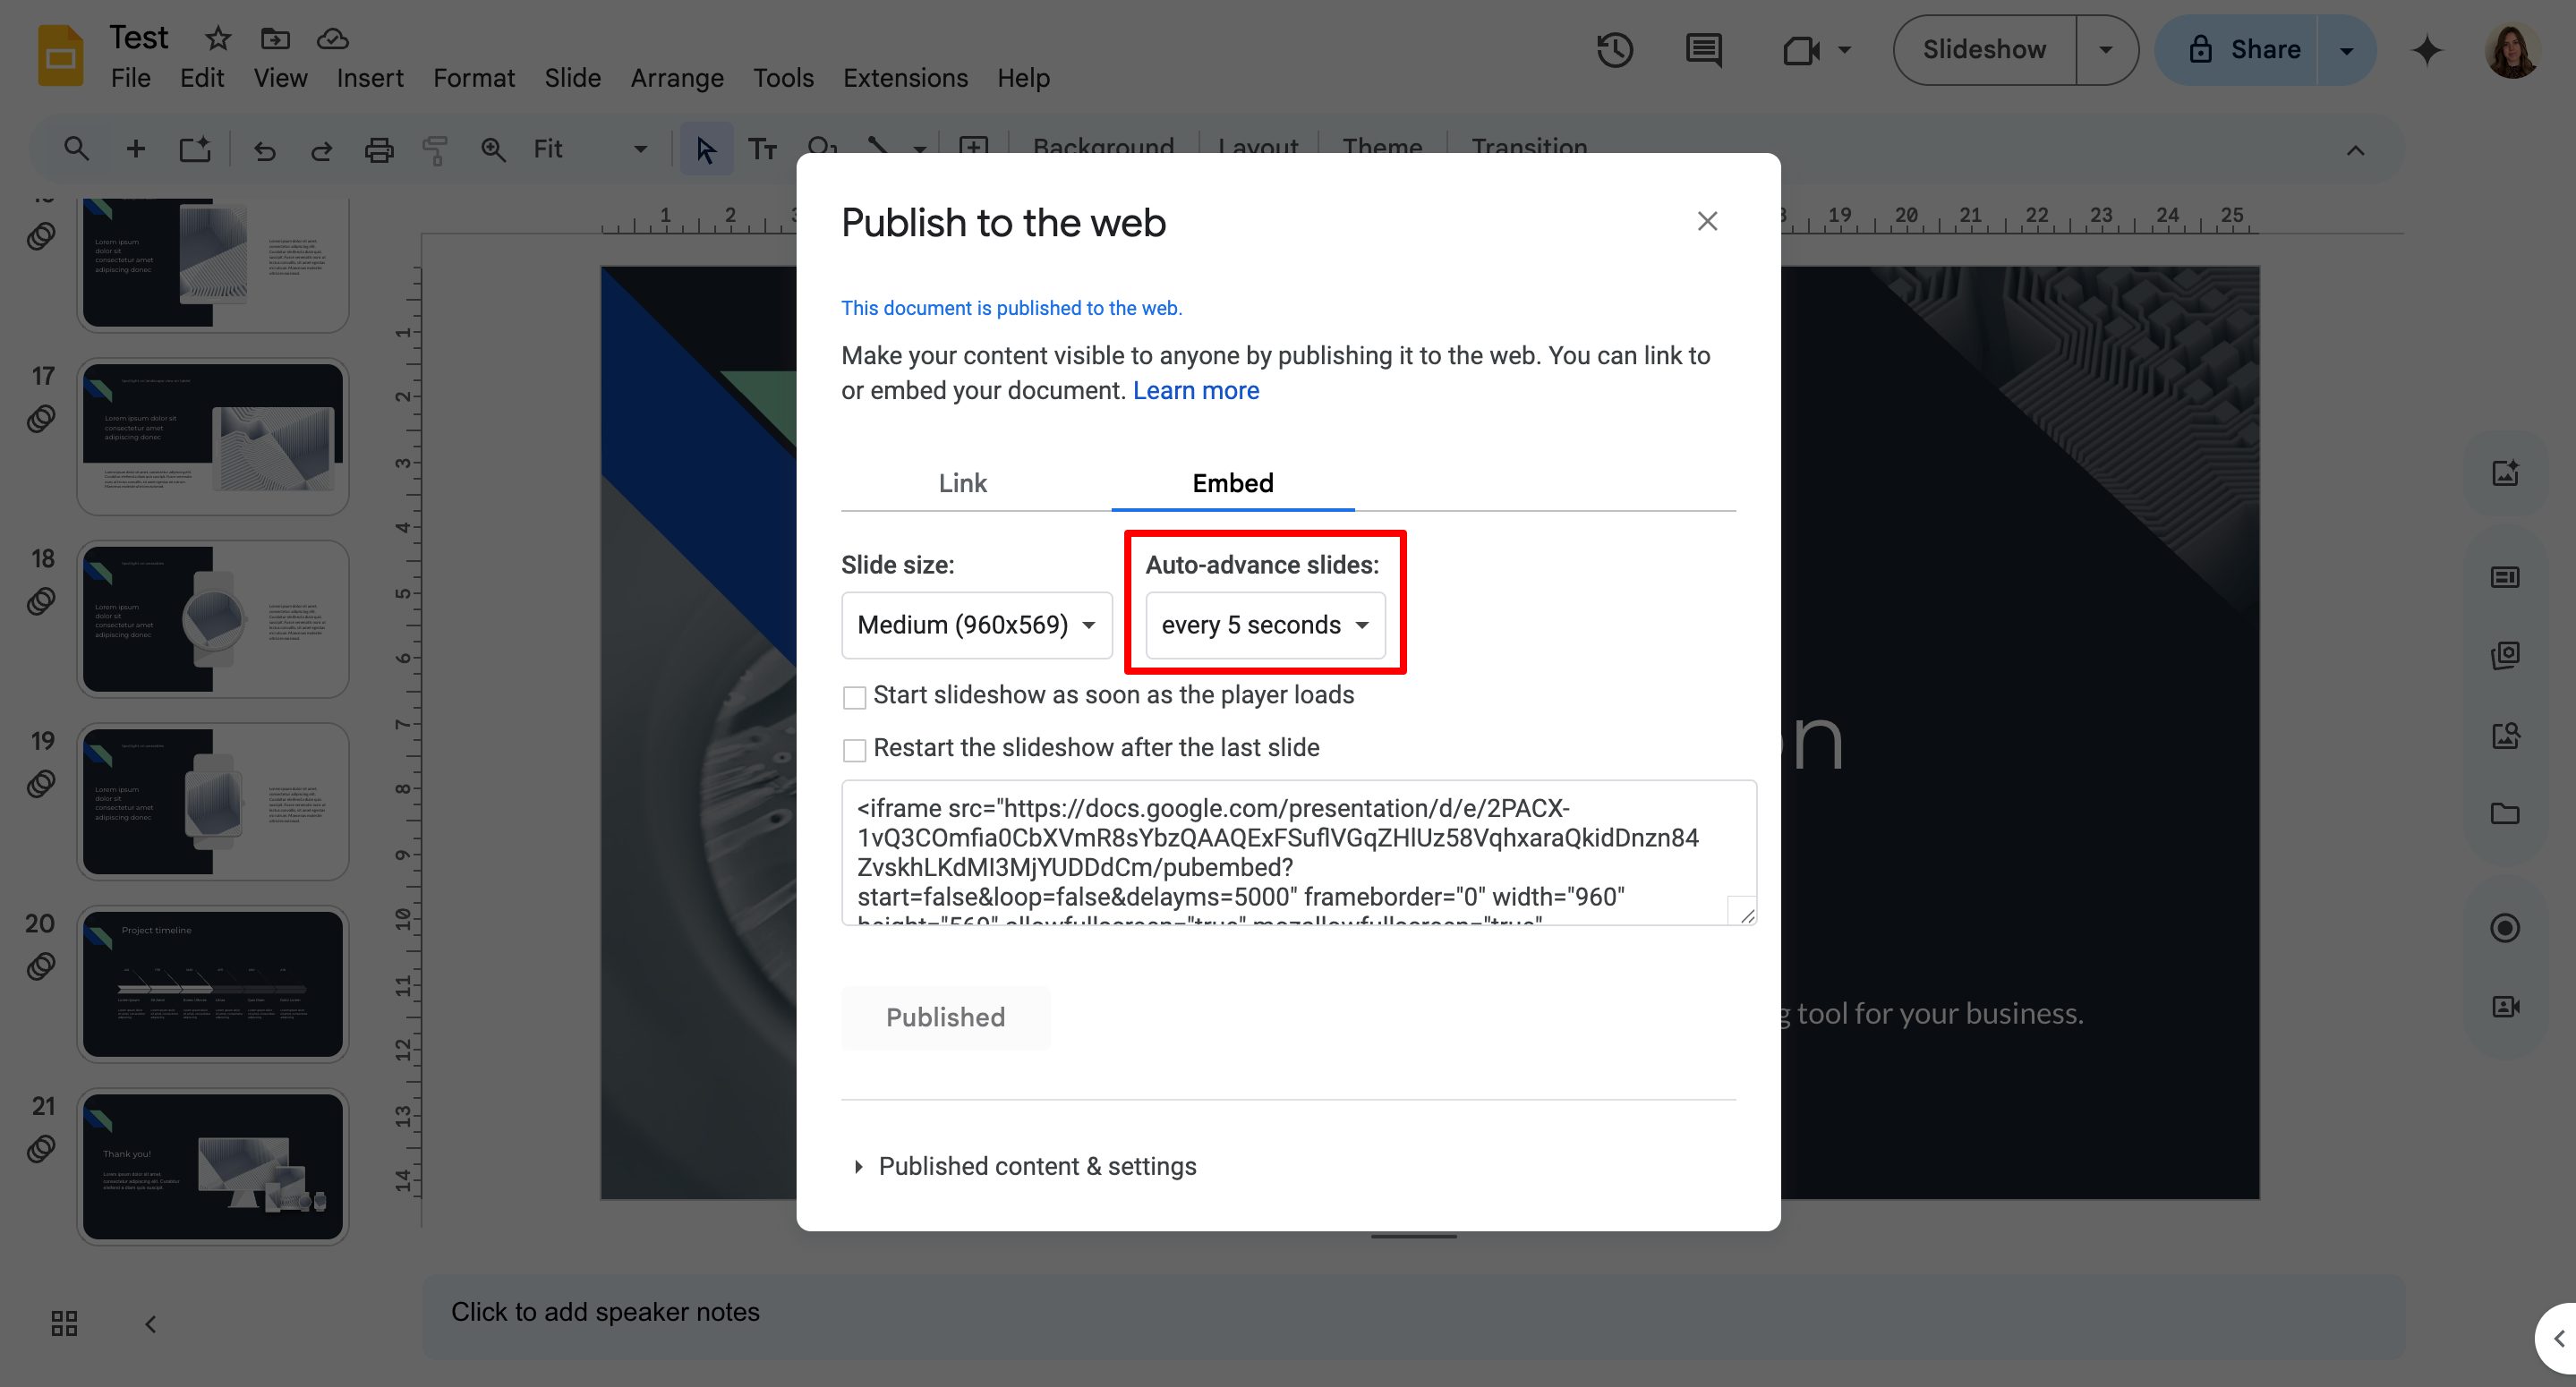The width and height of the screenshot is (2576, 1387).
Task: Open version history clock icon
Action: tap(1615, 50)
